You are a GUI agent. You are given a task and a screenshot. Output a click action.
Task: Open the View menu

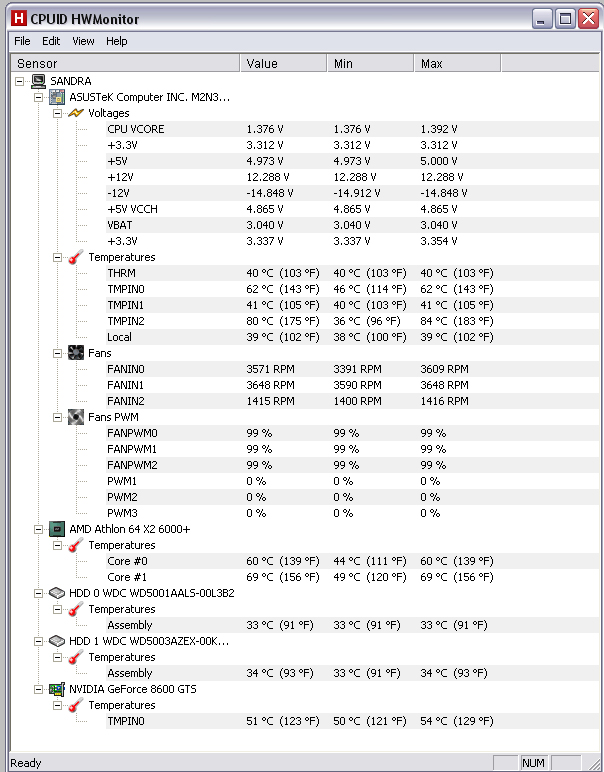[83, 41]
